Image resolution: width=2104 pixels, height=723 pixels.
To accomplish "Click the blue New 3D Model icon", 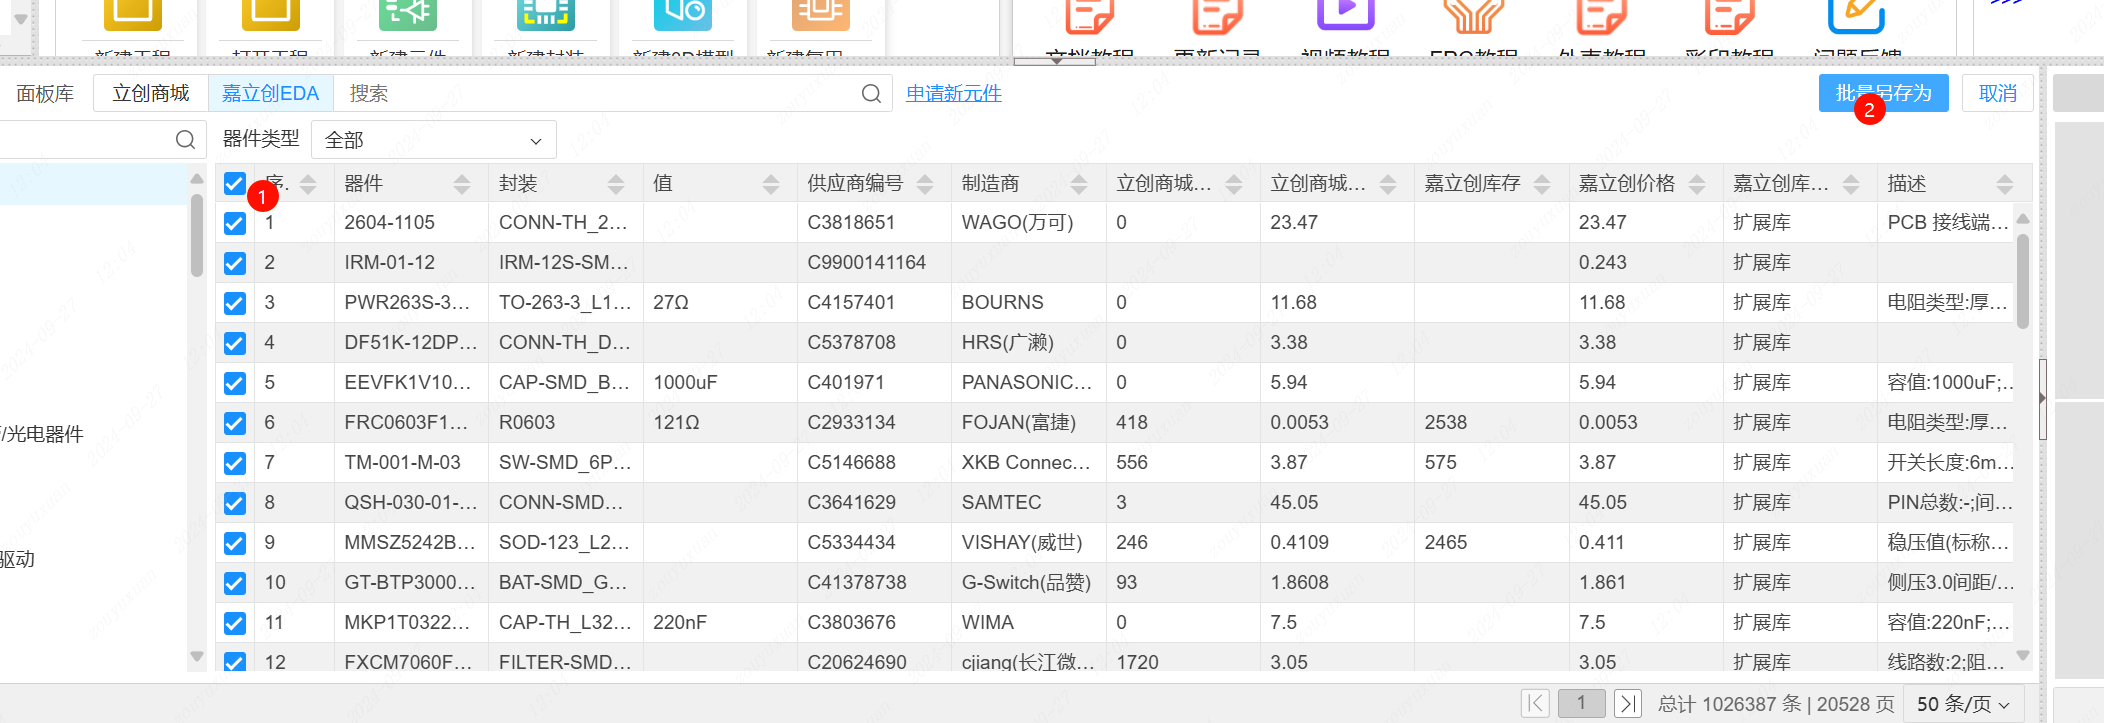I will (683, 13).
